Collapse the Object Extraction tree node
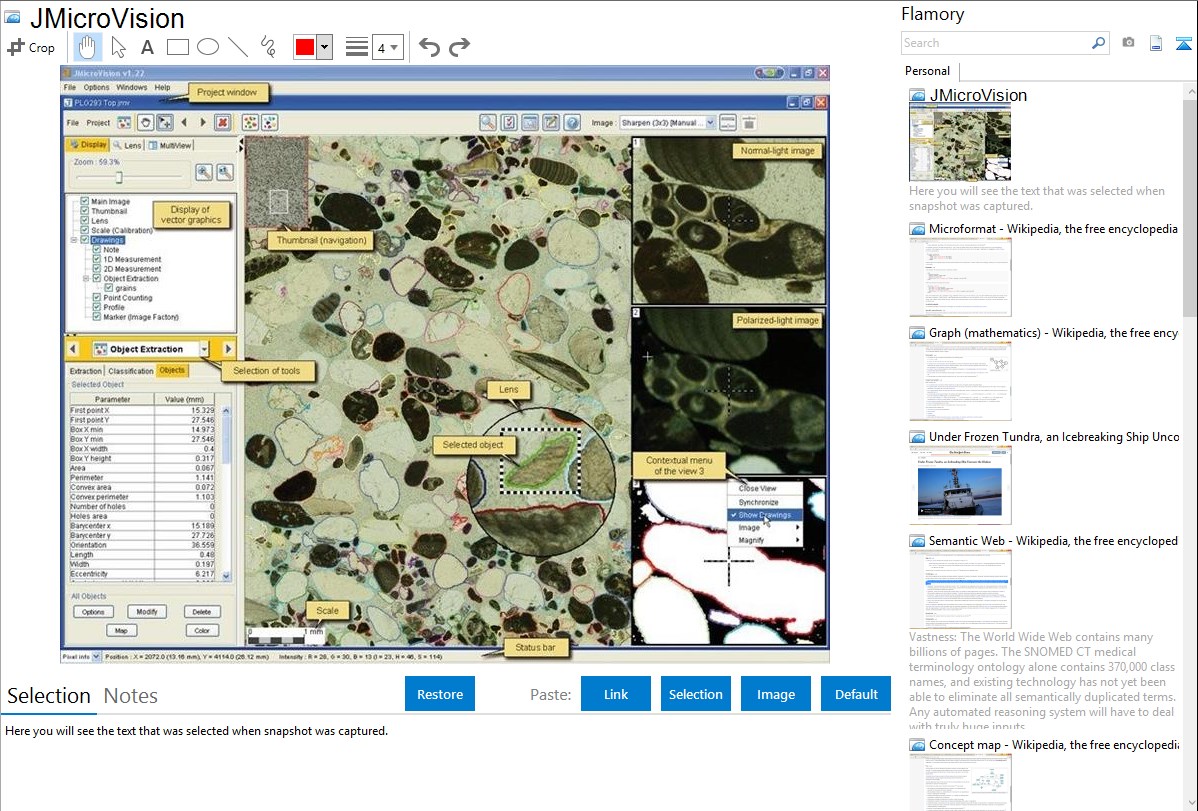The width and height of the screenshot is (1198, 811). (86, 278)
